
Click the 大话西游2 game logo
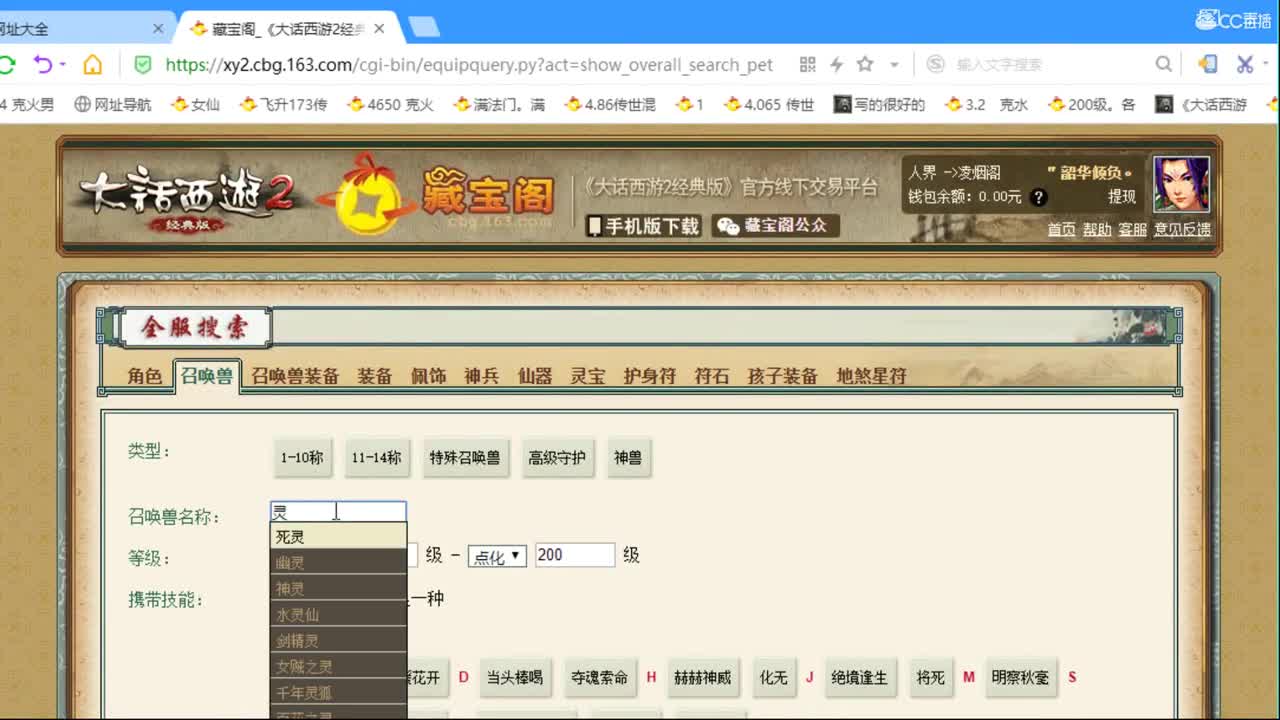click(x=186, y=199)
